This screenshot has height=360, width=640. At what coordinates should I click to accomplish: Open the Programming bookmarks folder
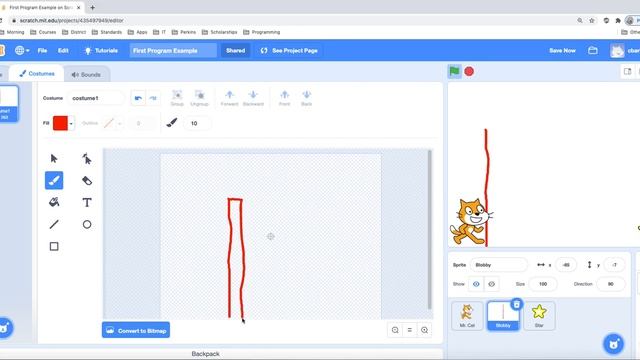tap(262, 32)
